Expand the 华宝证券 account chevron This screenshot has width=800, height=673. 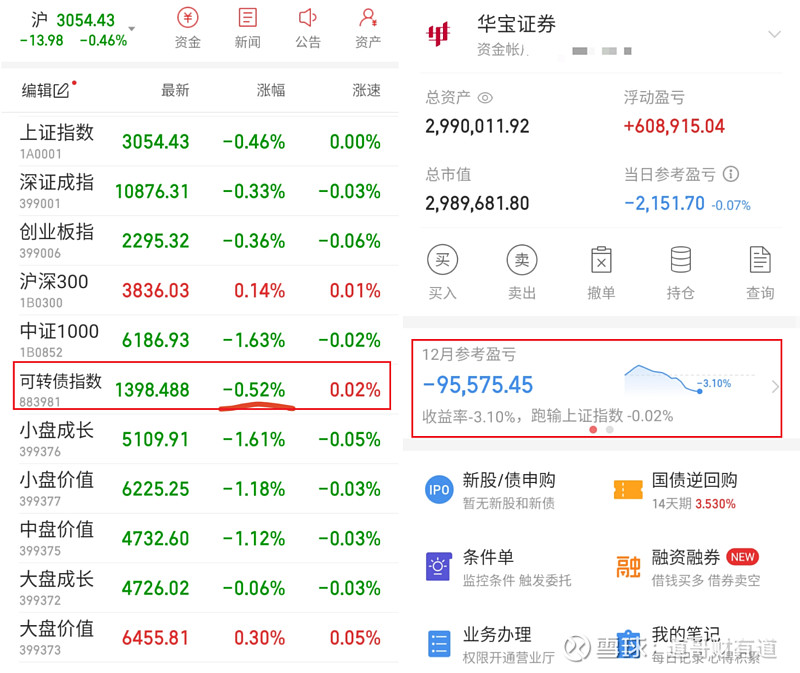pyautogui.click(x=774, y=34)
